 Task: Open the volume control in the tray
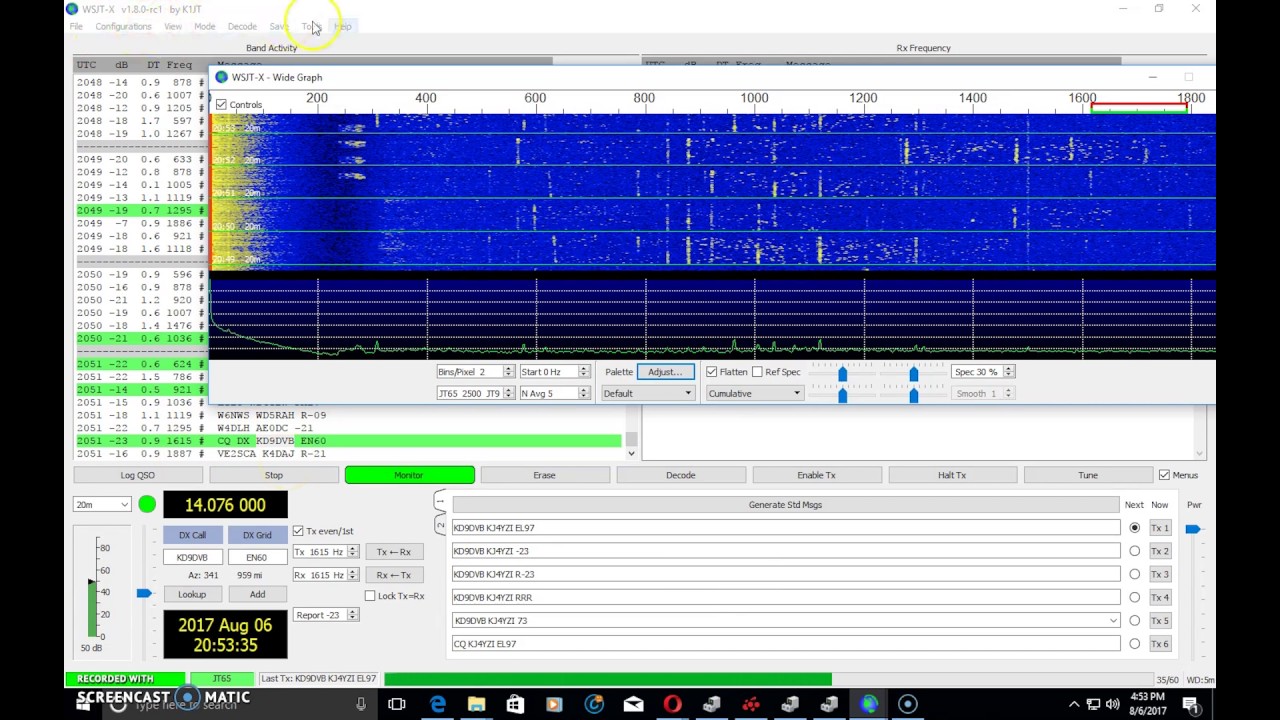(x=1112, y=704)
